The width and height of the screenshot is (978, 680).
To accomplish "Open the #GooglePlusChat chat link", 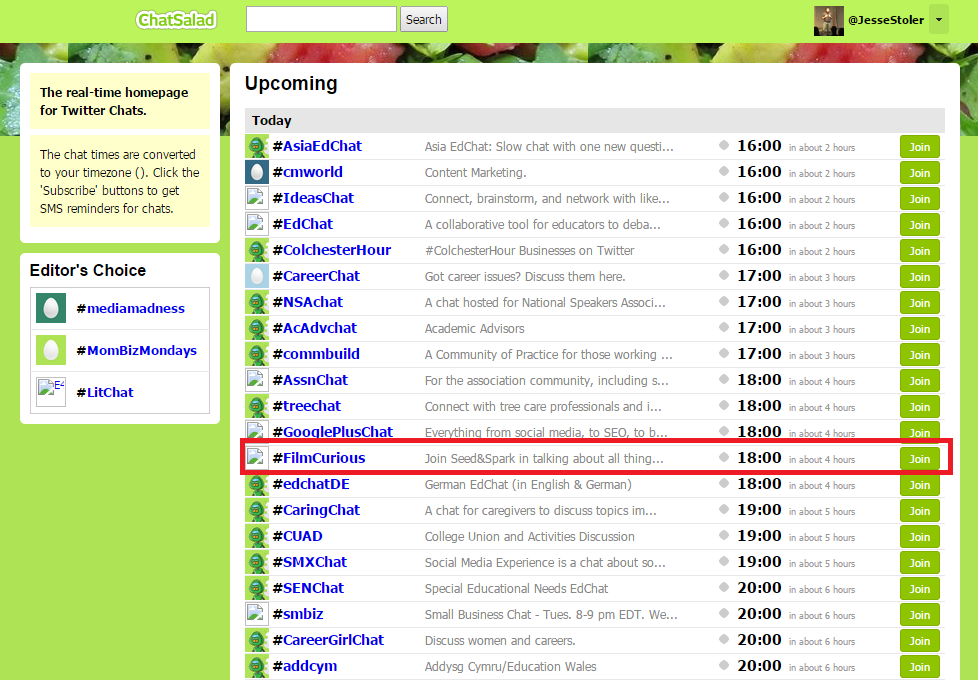I will [332, 432].
